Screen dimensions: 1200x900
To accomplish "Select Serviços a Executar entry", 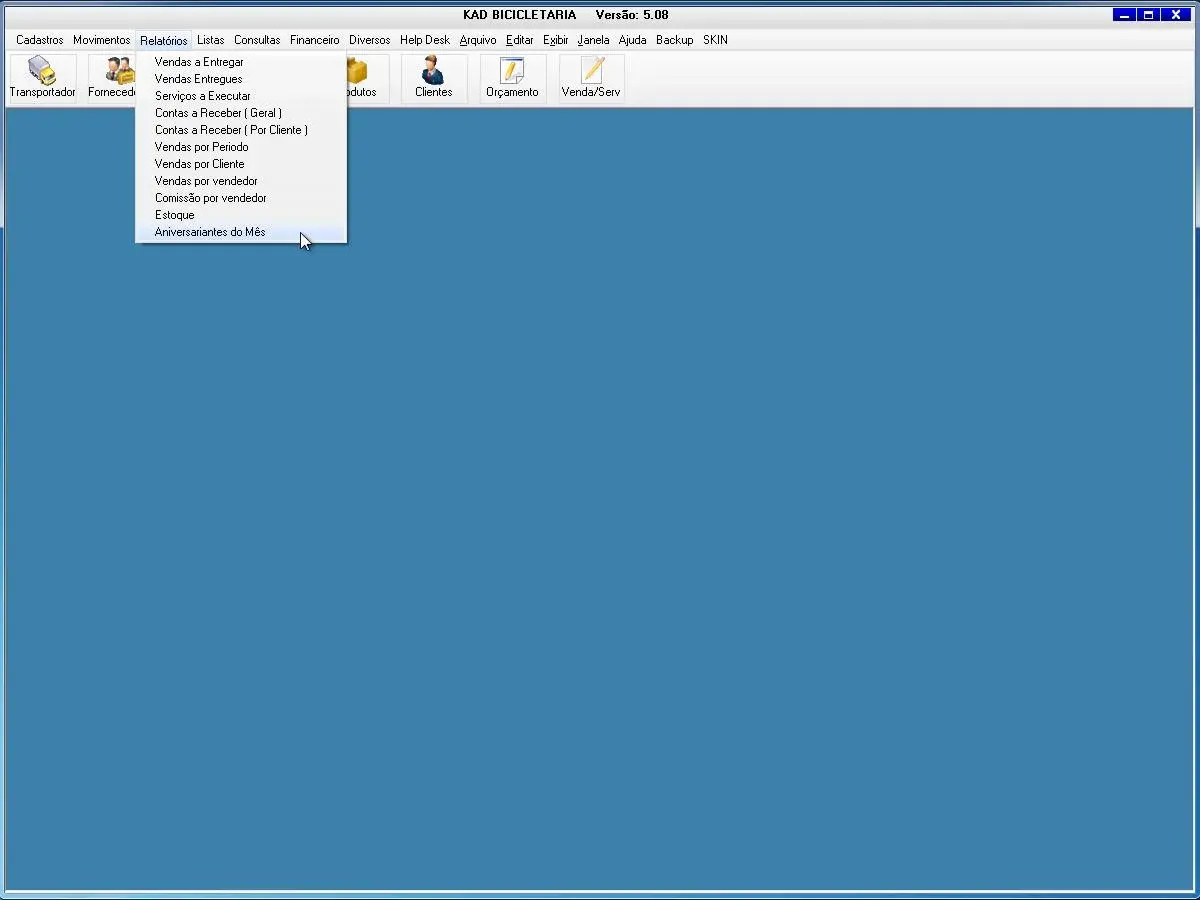I will [203, 96].
